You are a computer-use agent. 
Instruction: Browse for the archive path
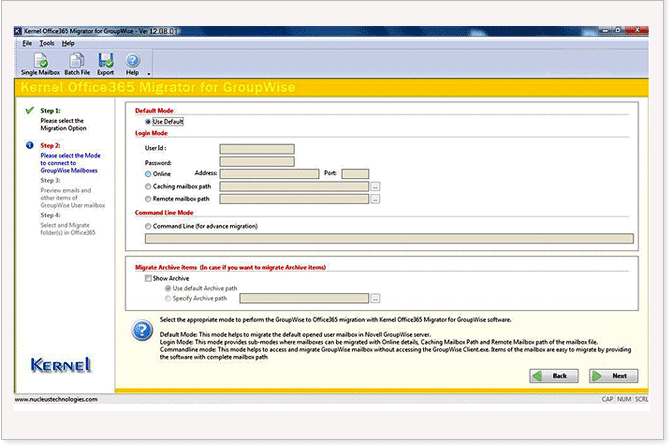(375, 299)
